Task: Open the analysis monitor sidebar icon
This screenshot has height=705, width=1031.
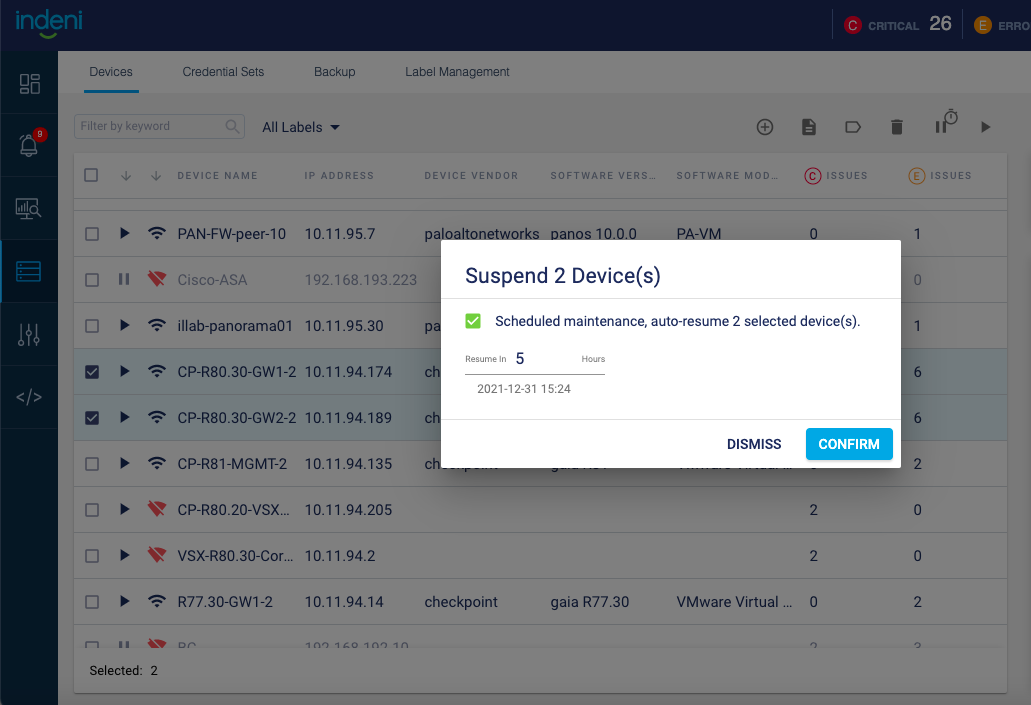Action: [29, 208]
